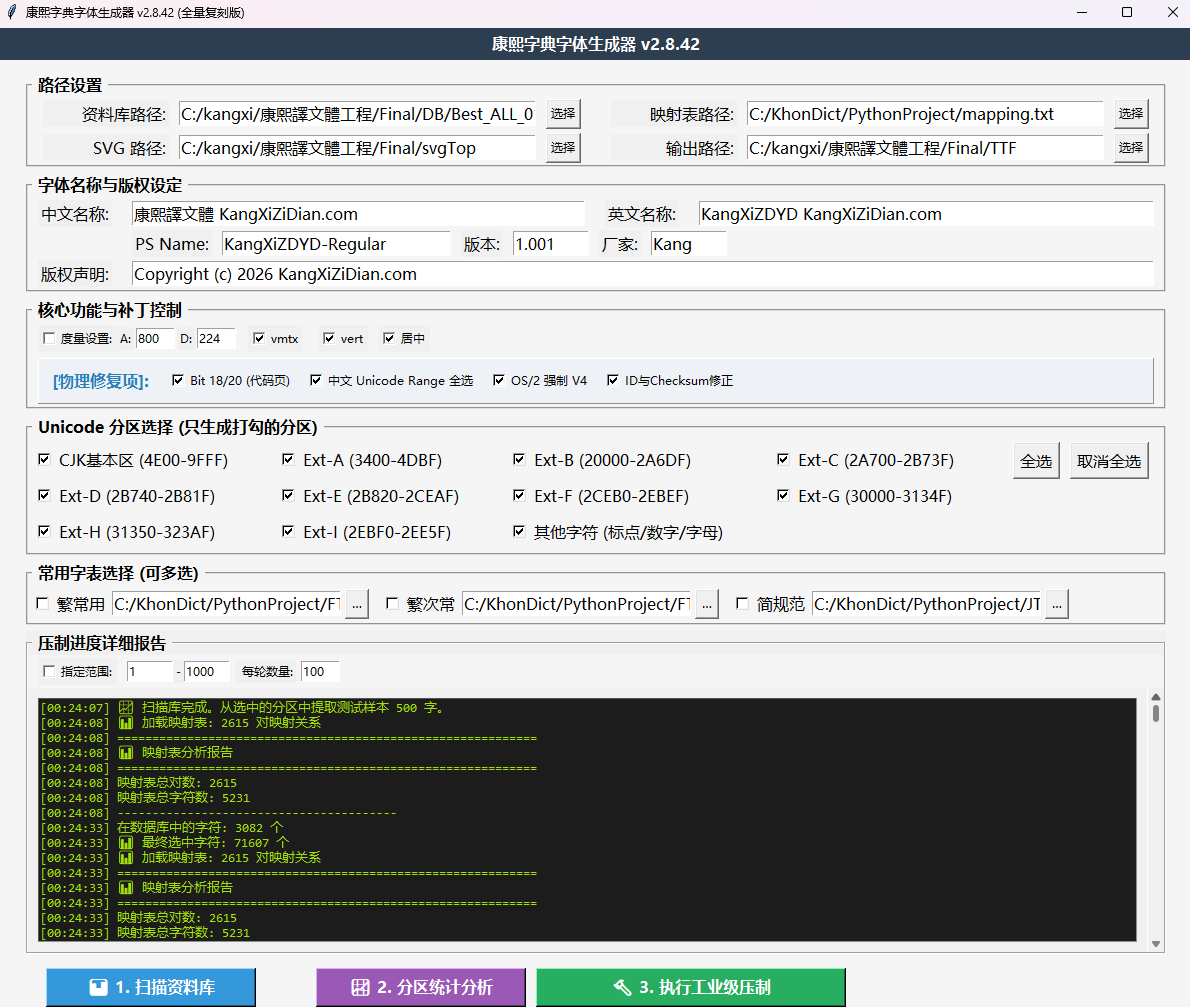Click the scan database button
The height and width of the screenshot is (1007, 1190).
(x=151, y=987)
